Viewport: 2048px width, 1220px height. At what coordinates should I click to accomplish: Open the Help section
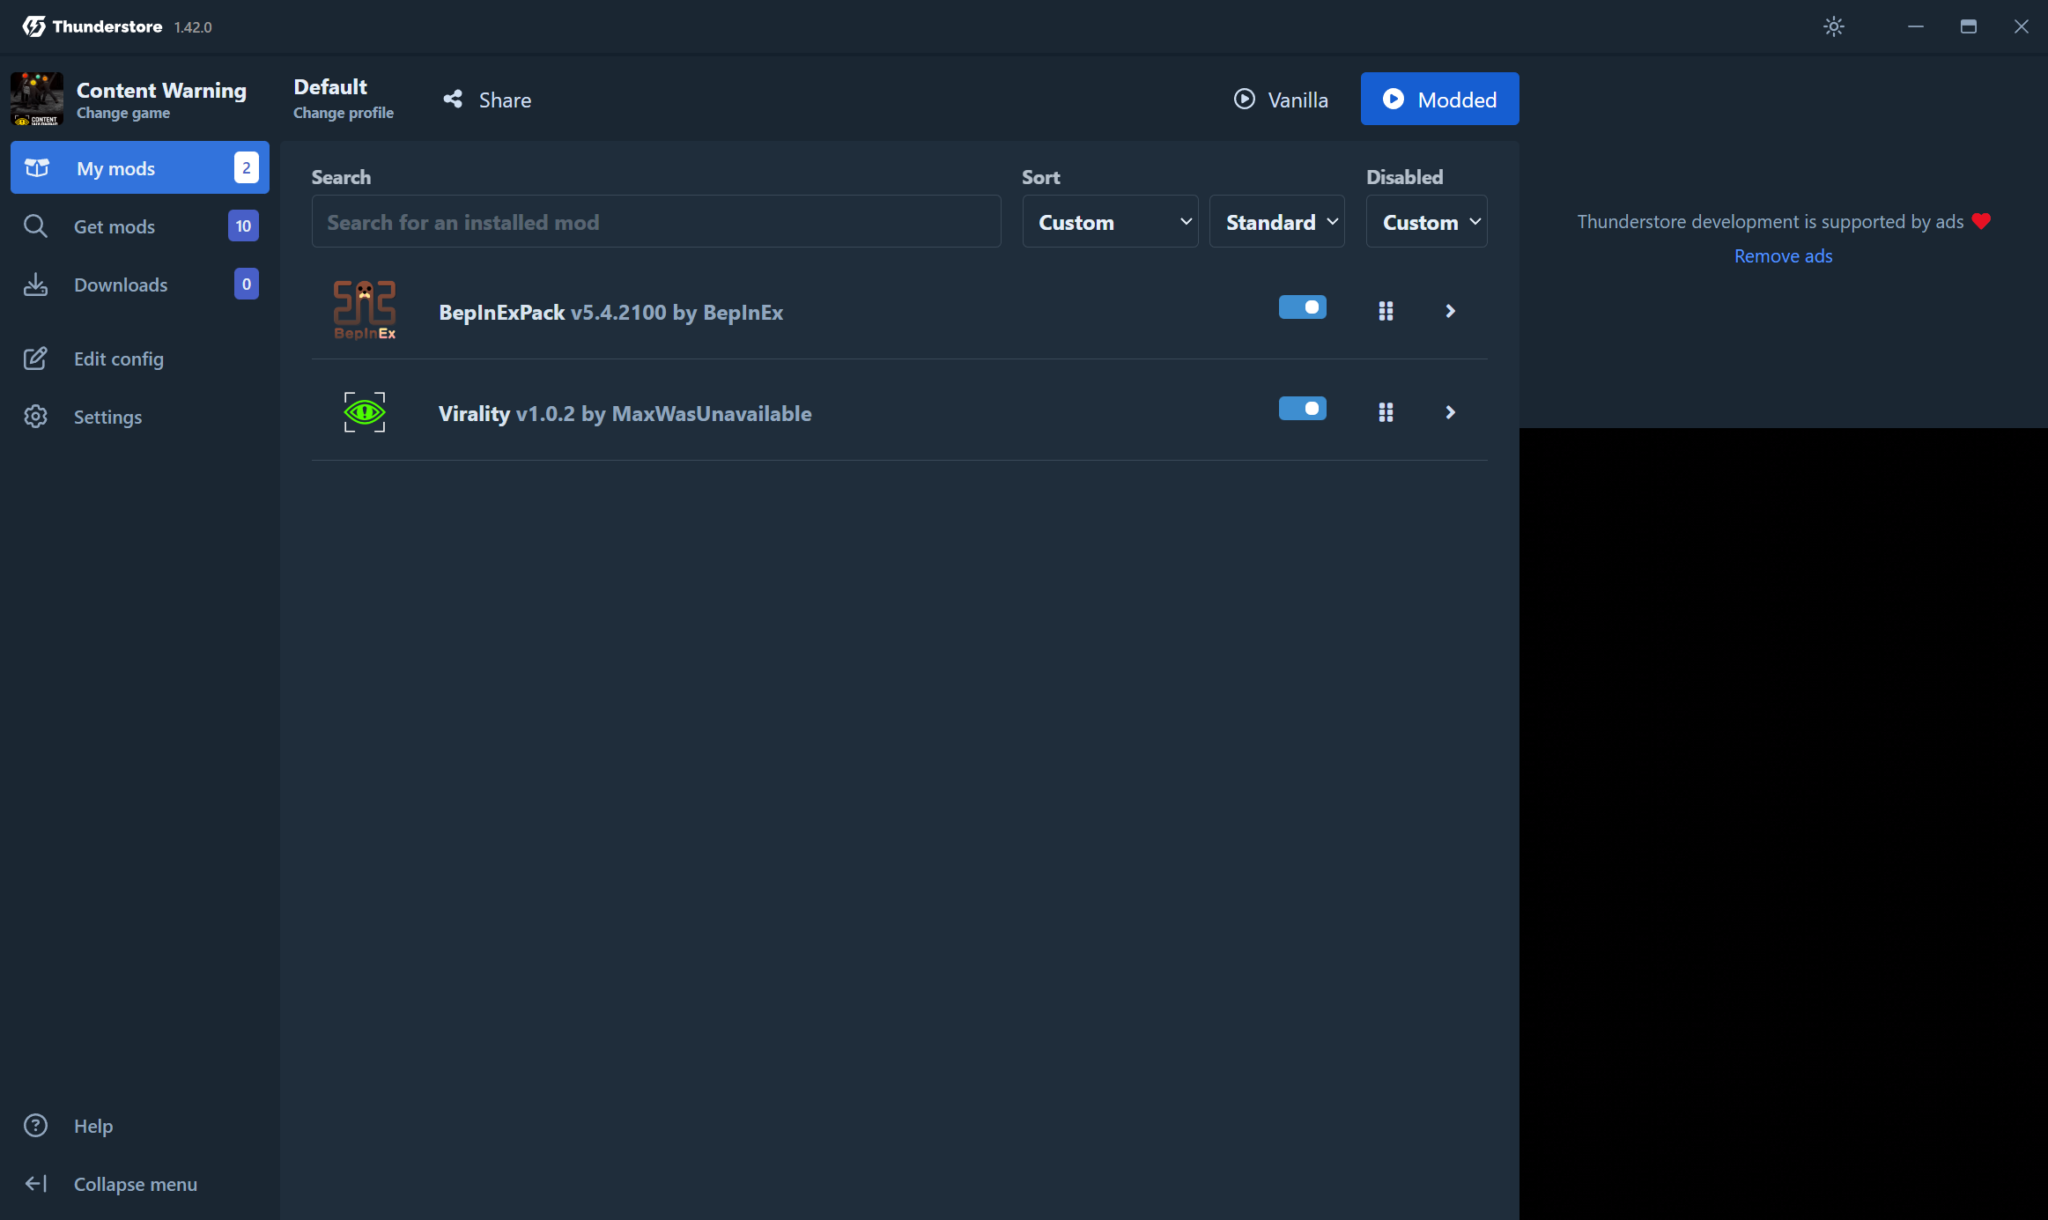(x=92, y=1126)
